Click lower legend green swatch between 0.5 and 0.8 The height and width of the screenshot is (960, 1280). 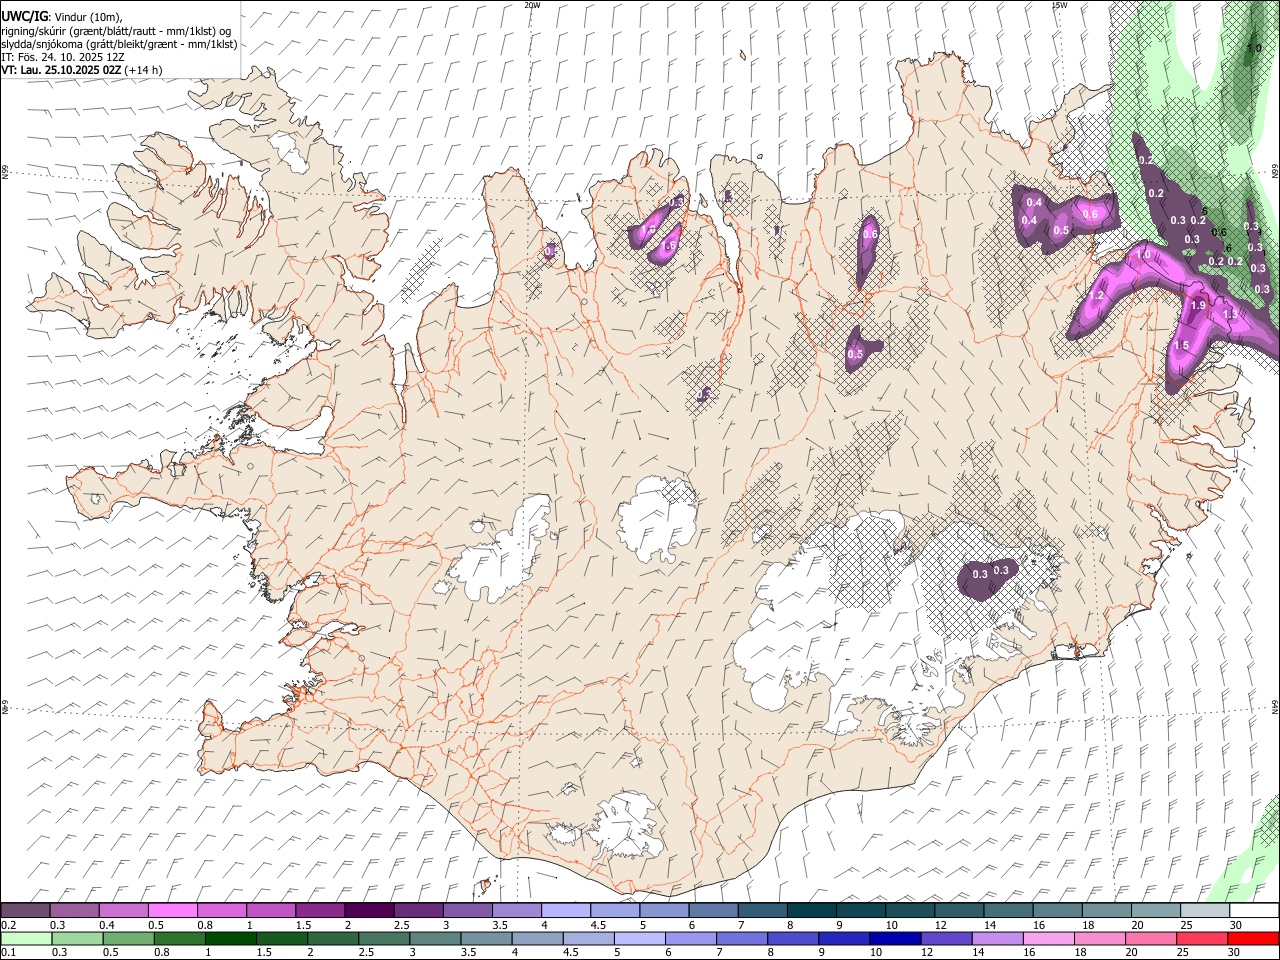coord(128,938)
